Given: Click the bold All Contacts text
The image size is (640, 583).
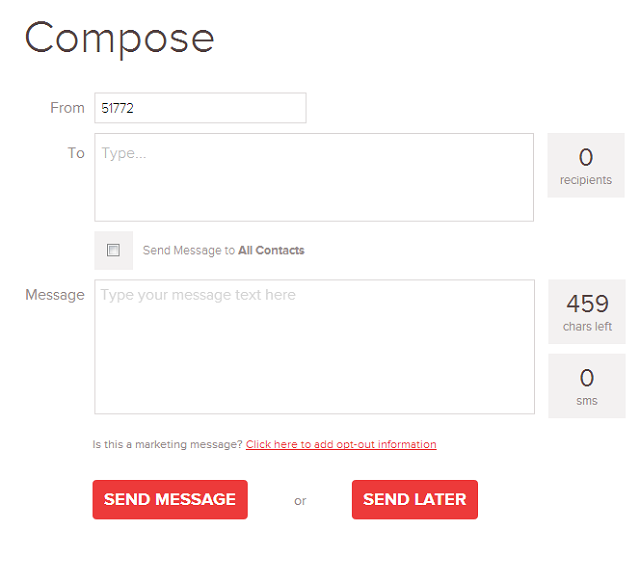Looking at the screenshot, I should pos(271,250).
